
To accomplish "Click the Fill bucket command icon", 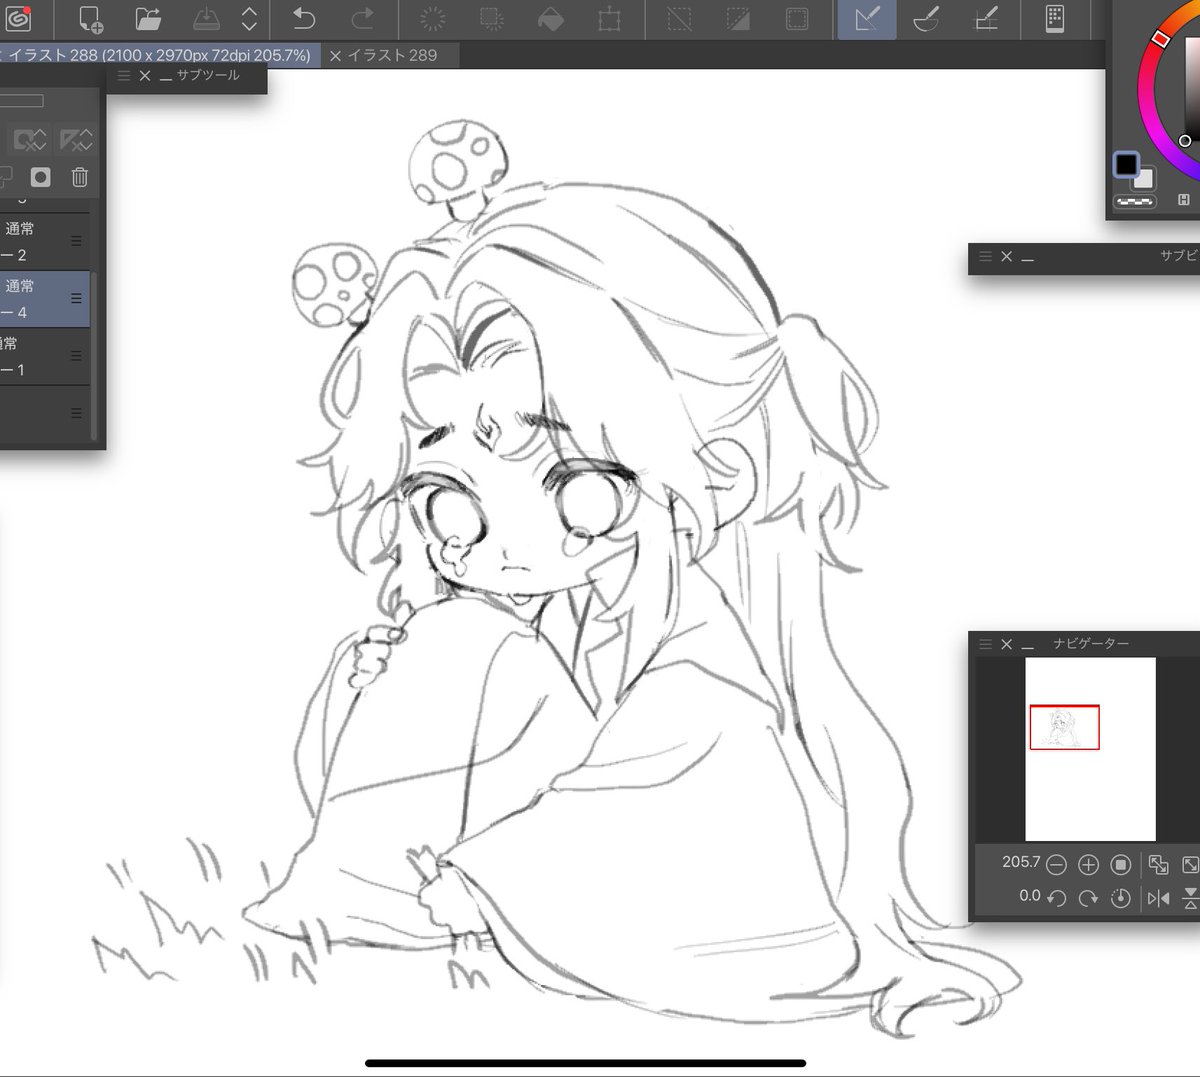I will (551, 18).
